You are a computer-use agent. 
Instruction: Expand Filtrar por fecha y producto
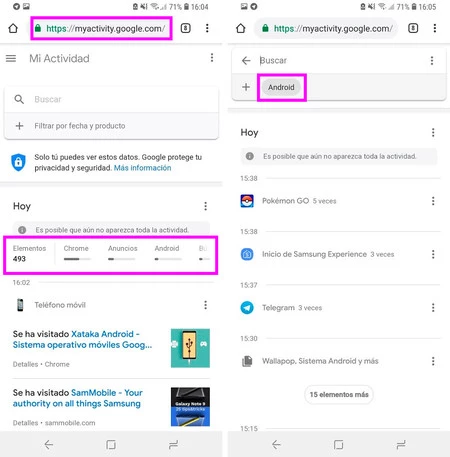111,126
